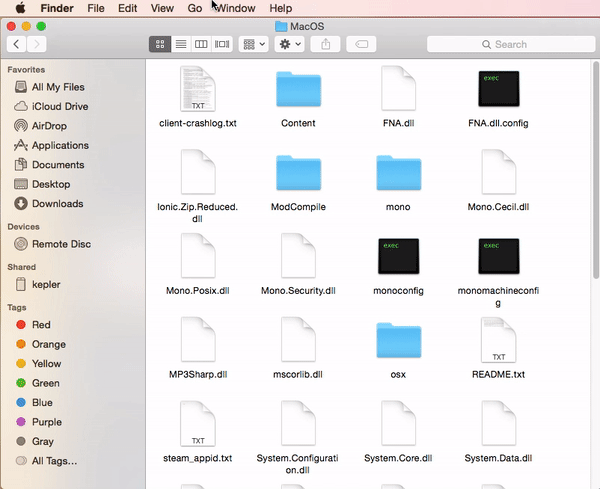Filter by Blue tag
This screenshot has width=600, height=489.
tap(34, 403)
